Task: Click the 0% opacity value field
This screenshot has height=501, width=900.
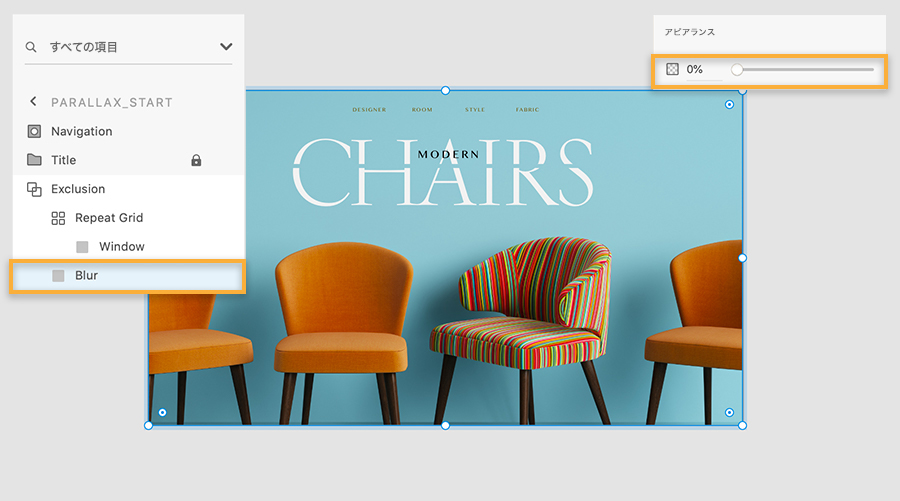Action: [x=704, y=70]
